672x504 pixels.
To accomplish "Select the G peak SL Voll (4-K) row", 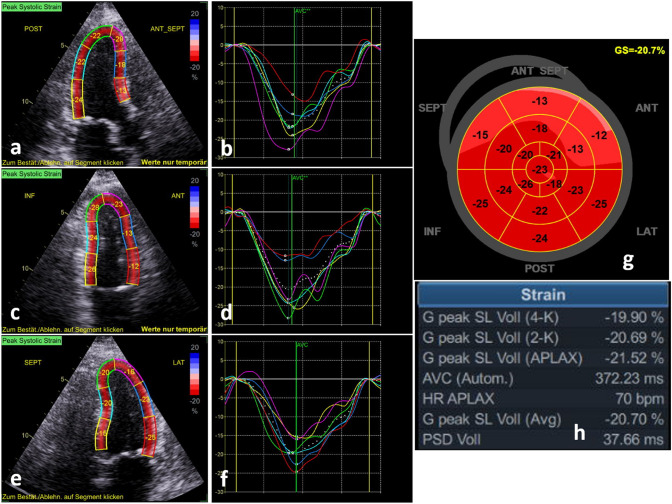I will point(541,318).
